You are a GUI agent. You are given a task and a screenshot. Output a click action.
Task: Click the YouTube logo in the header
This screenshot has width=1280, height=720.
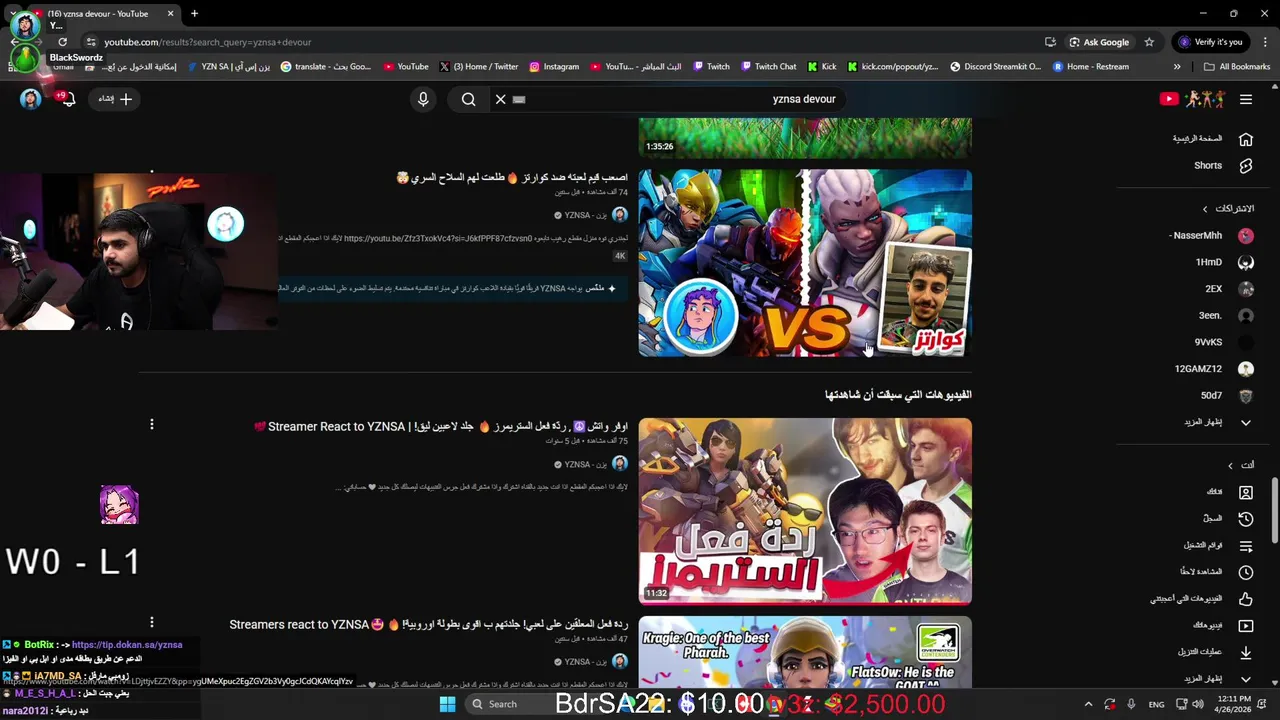pyautogui.click(x=1192, y=99)
